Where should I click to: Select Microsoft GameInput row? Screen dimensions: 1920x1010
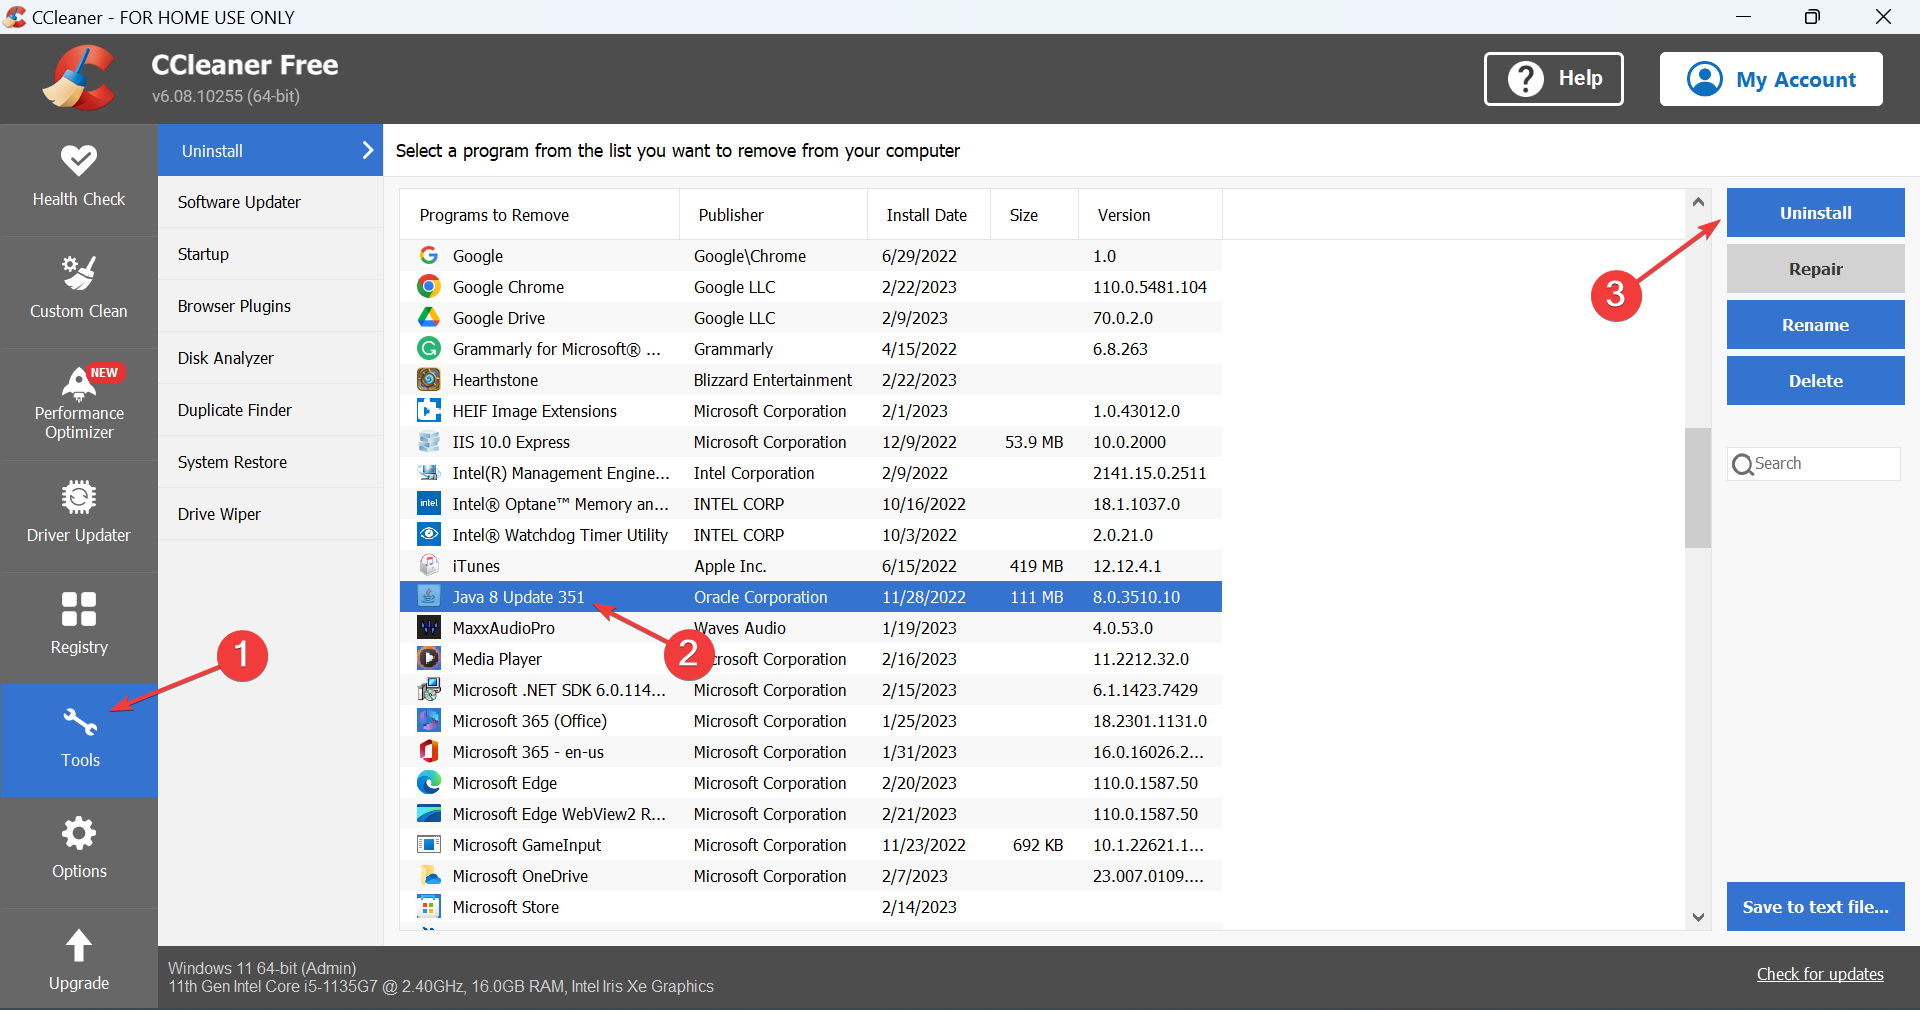[810, 845]
